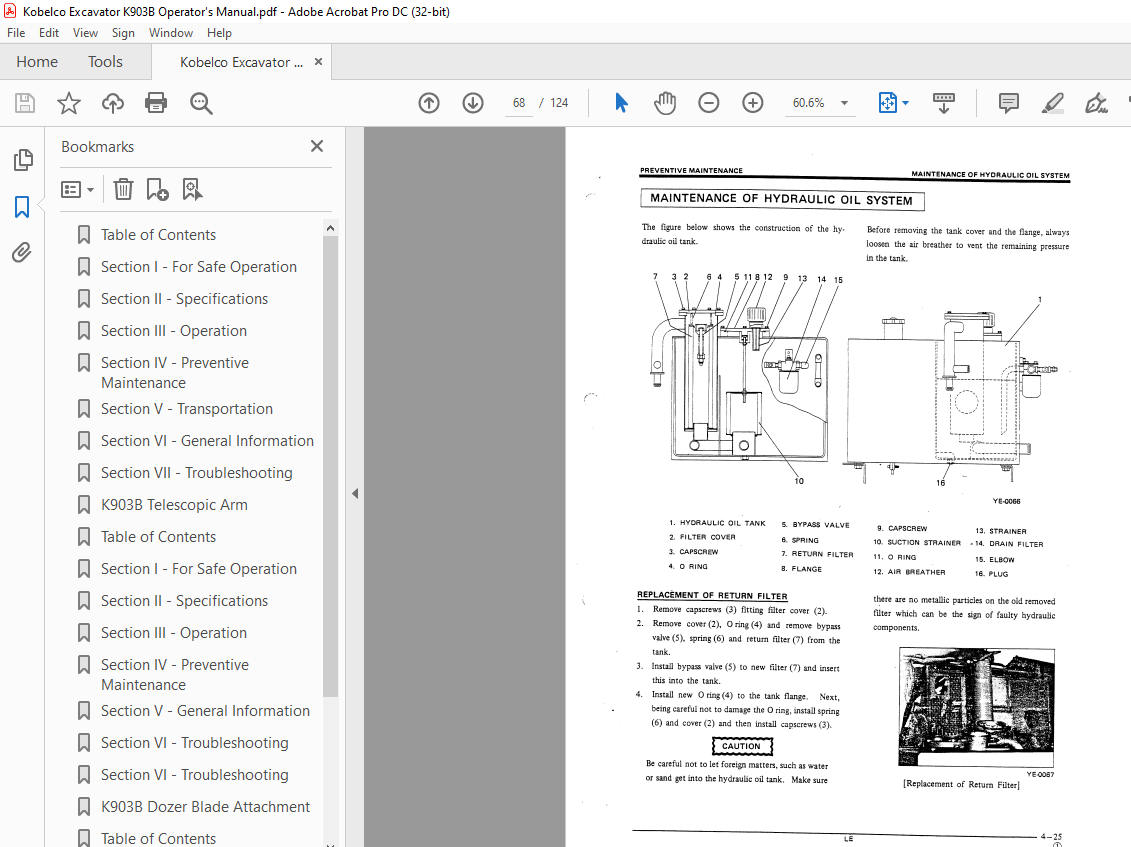Select the highlight text pen tool
The height and width of the screenshot is (847, 1131).
1052,103
